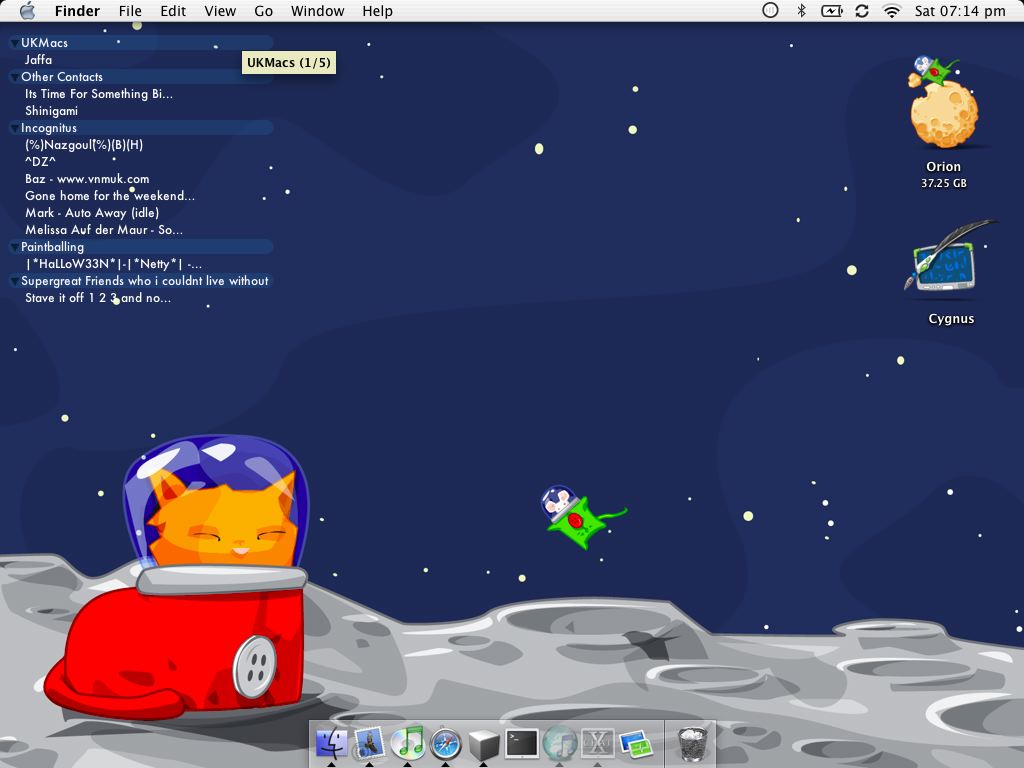Open the Go menu
The width and height of the screenshot is (1024, 768).
[263, 10]
